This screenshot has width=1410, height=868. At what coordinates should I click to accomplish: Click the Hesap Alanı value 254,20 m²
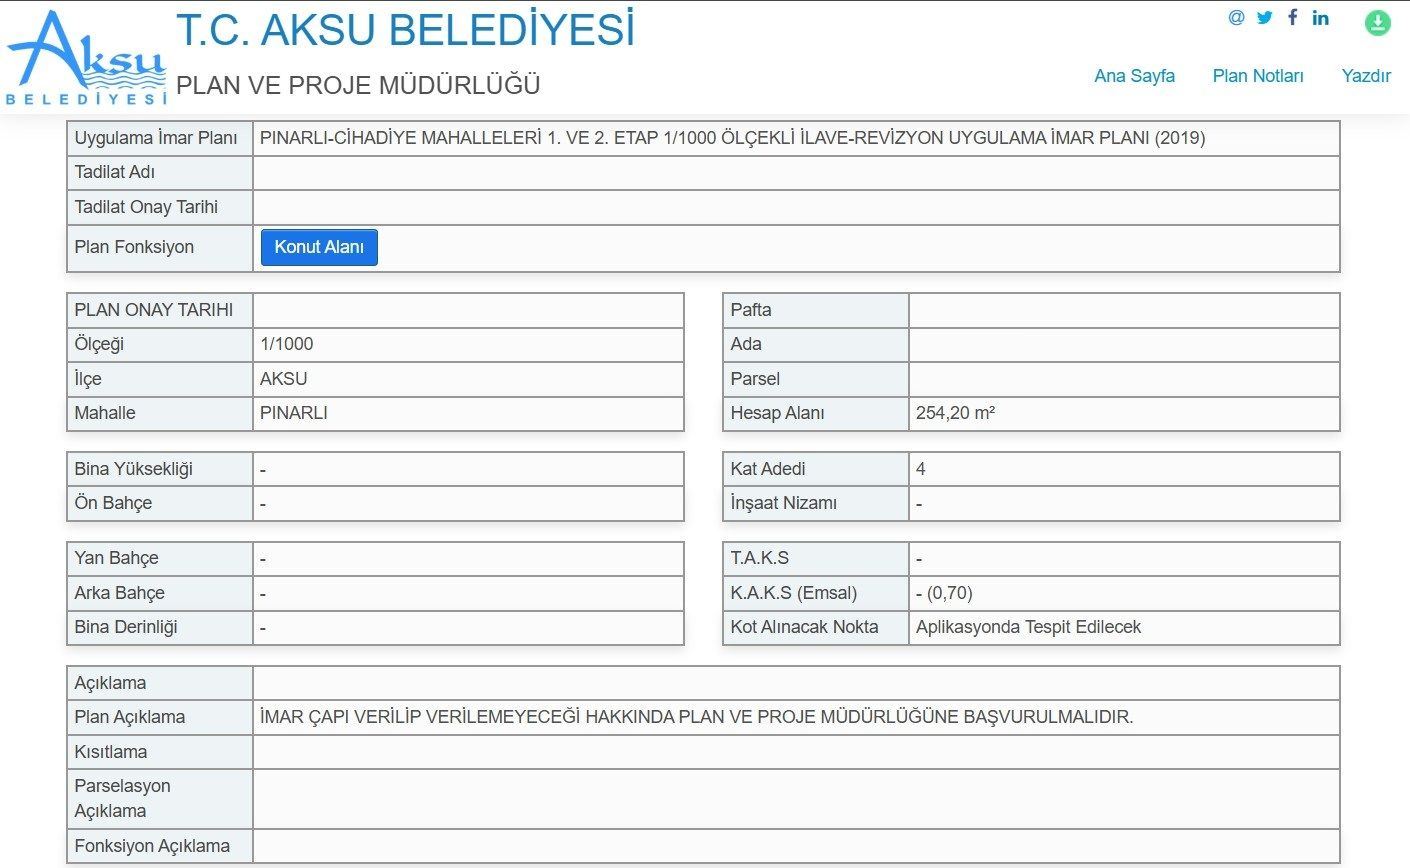point(955,413)
